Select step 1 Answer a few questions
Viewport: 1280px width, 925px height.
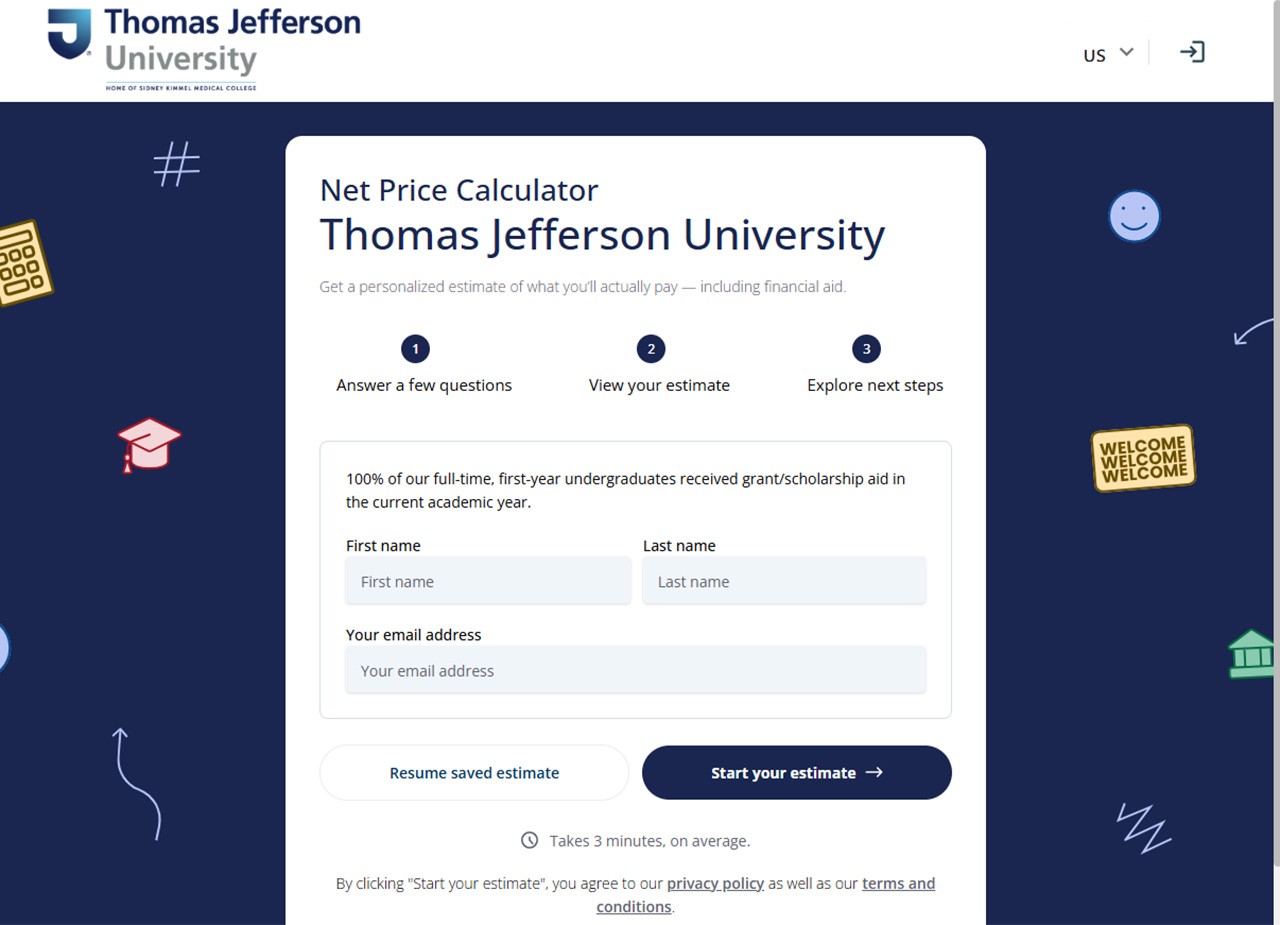pos(415,349)
